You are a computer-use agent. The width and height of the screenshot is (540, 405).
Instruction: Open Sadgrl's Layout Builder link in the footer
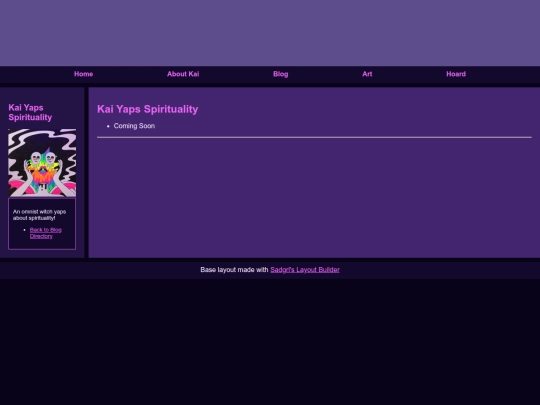305,270
